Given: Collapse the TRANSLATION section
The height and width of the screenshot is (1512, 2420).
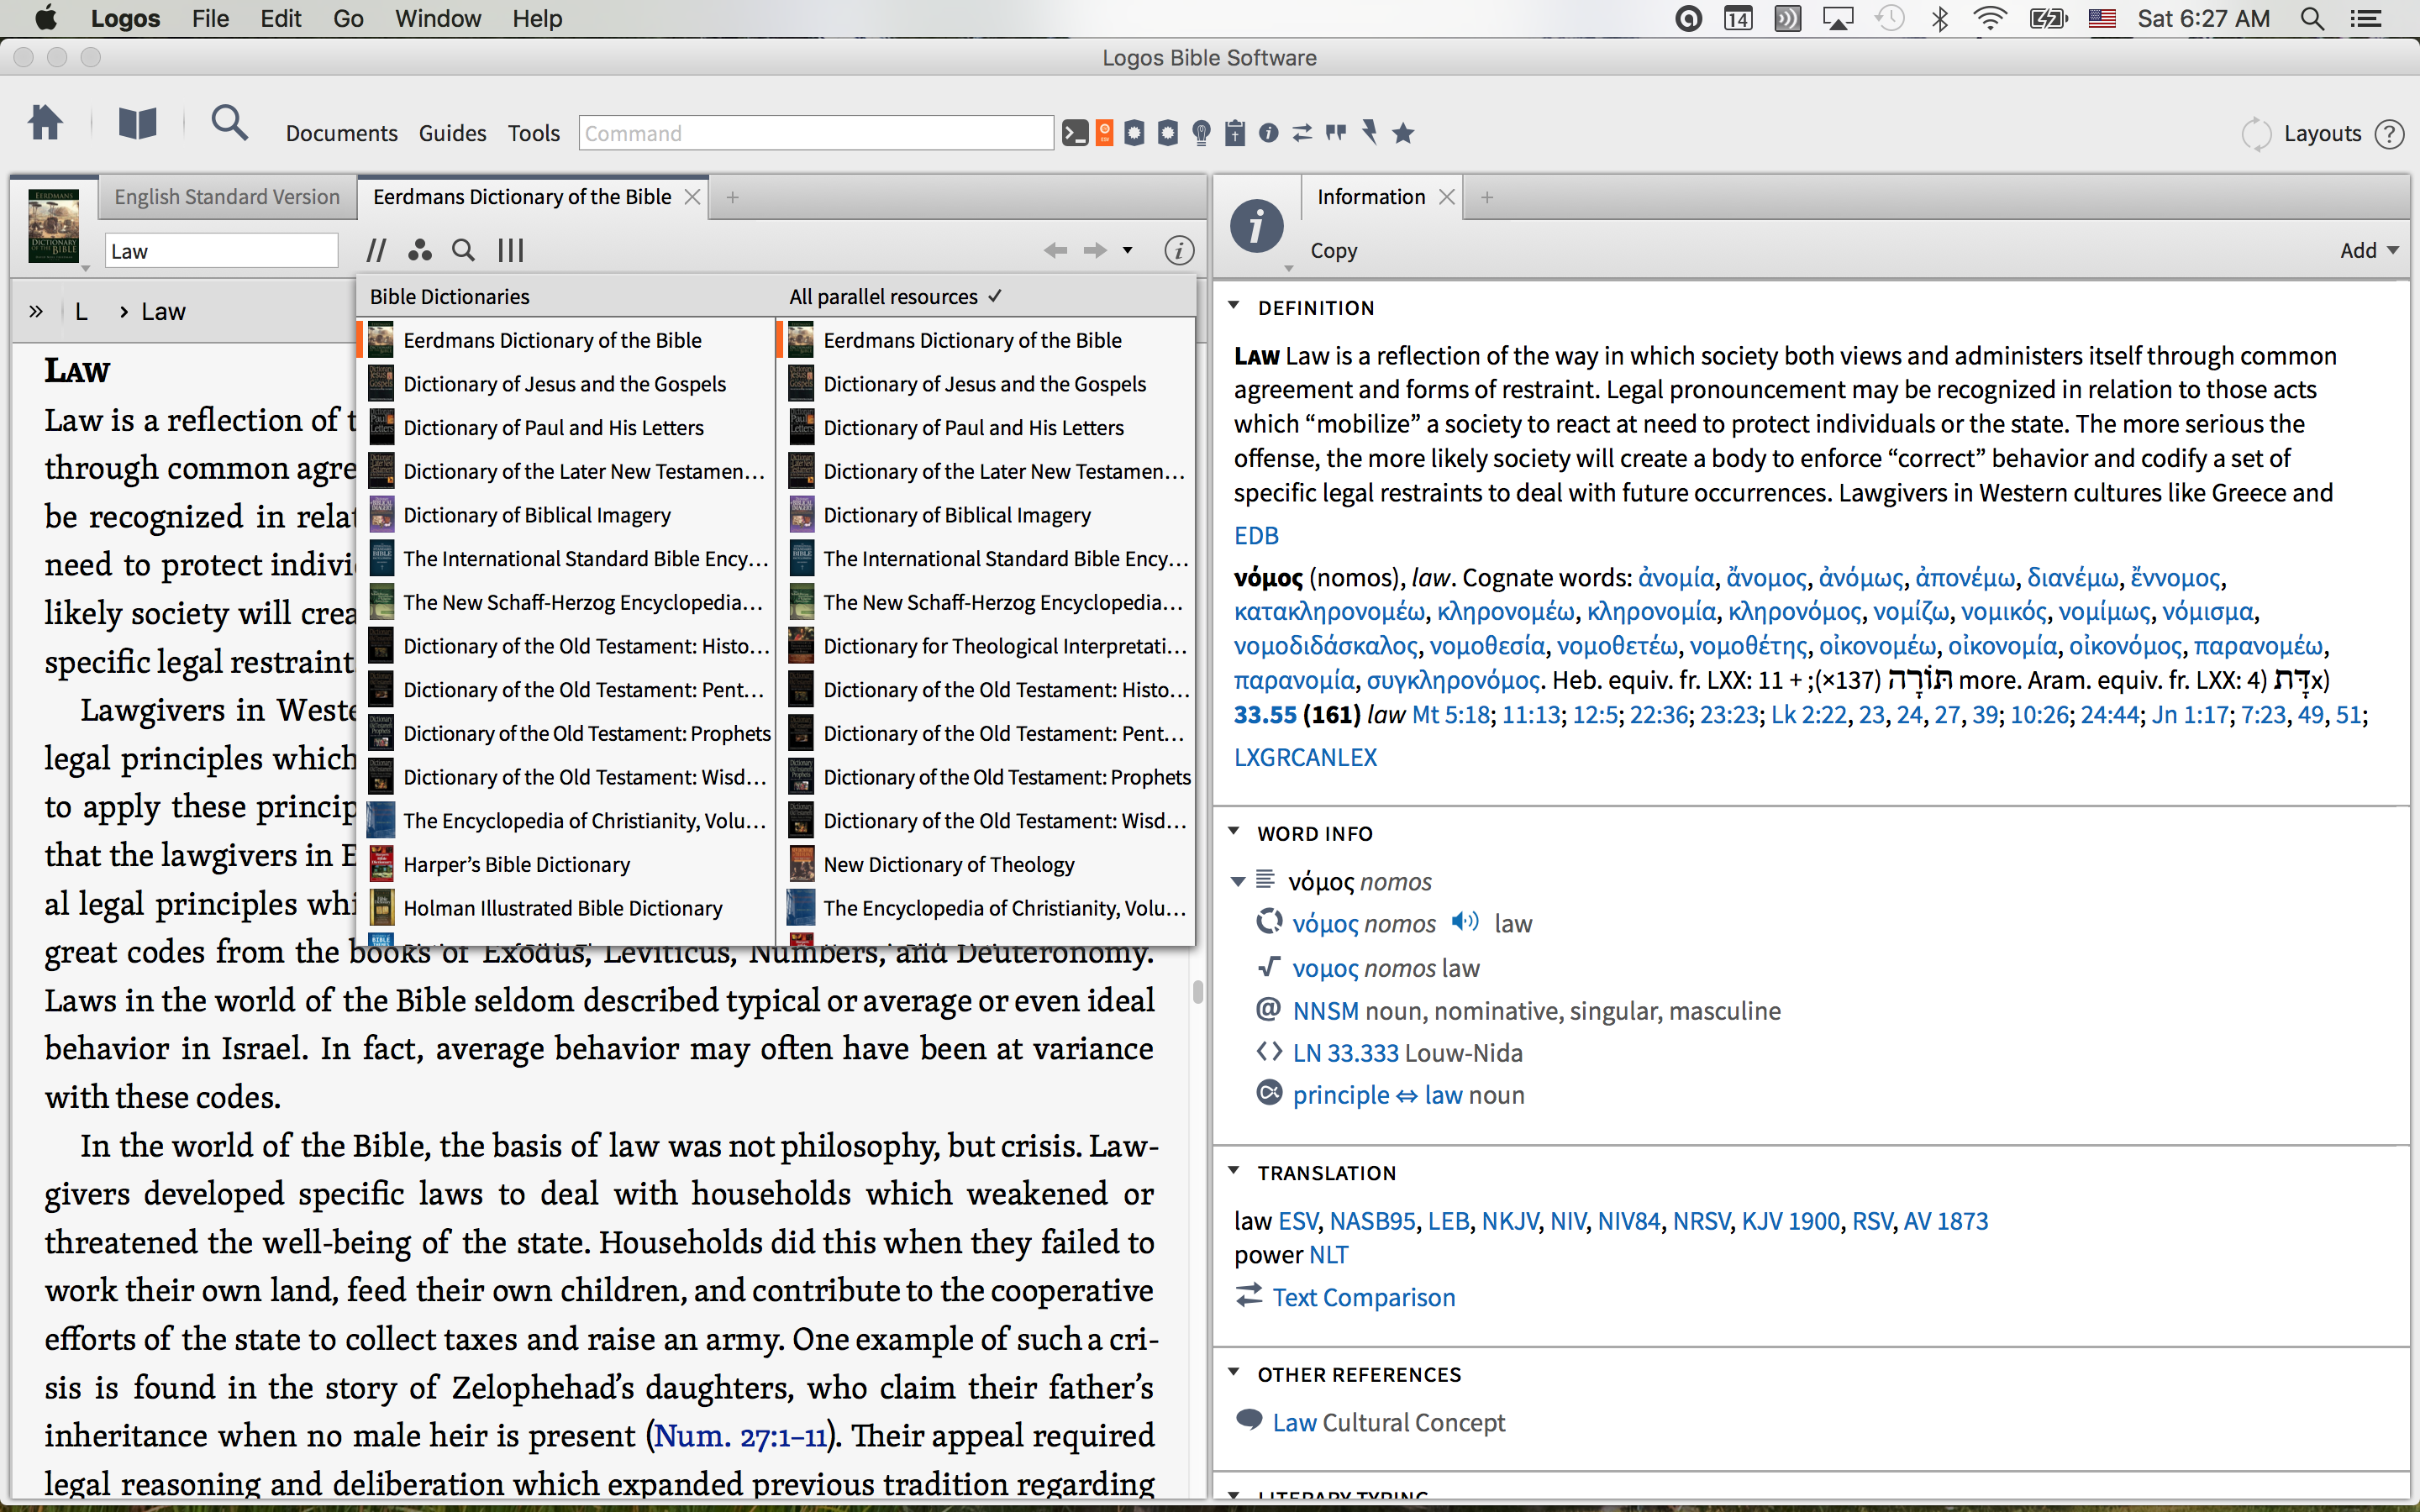Looking at the screenshot, I should click(x=1233, y=1170).
